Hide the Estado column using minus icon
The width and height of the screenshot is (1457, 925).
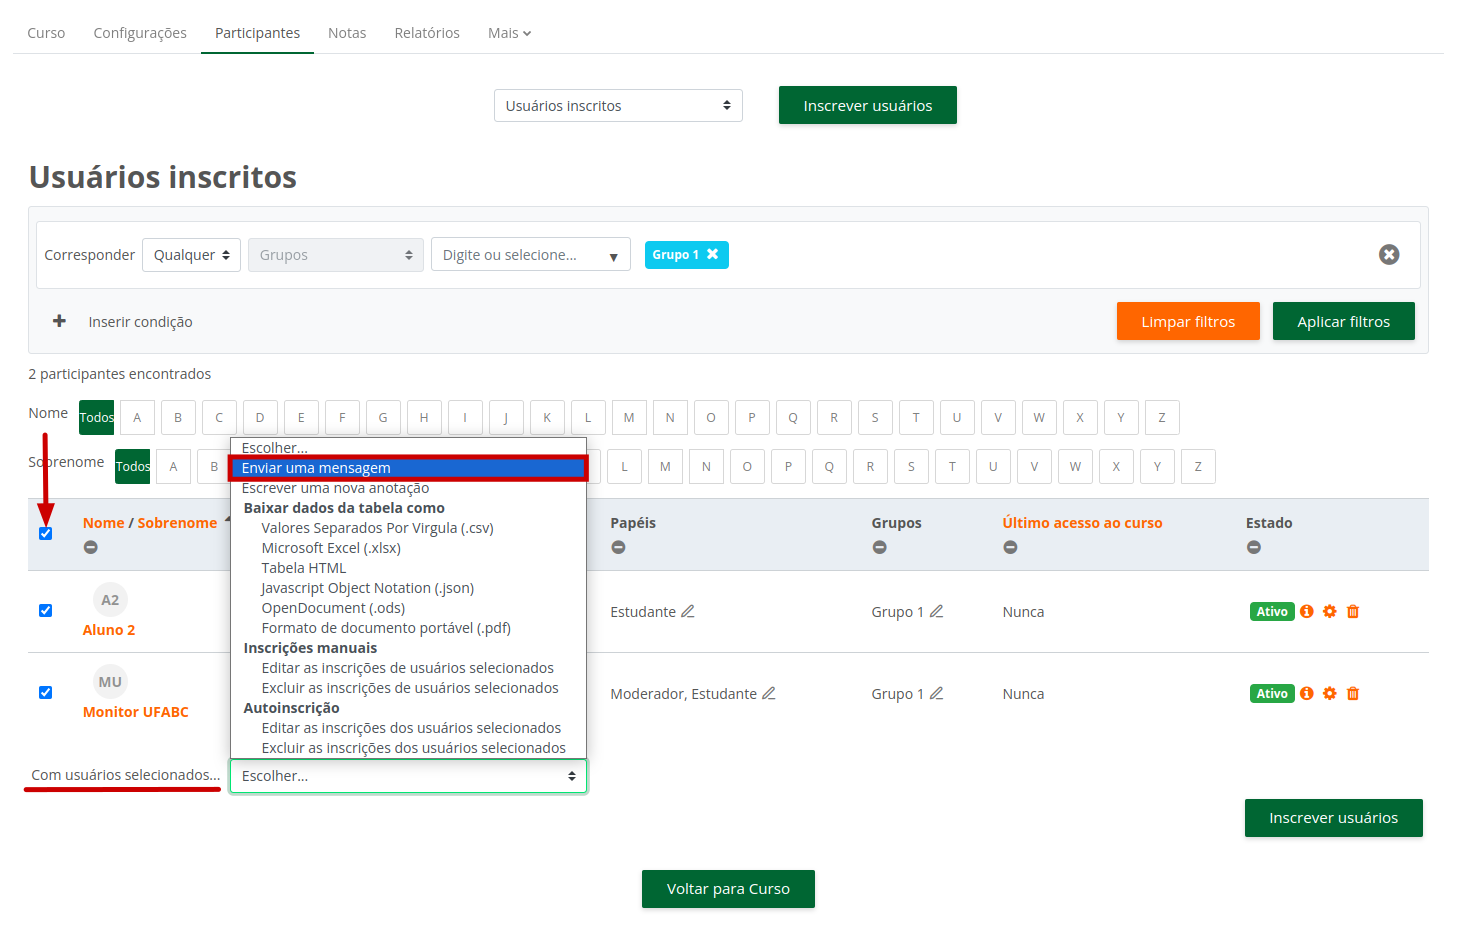coord(1253,547)
